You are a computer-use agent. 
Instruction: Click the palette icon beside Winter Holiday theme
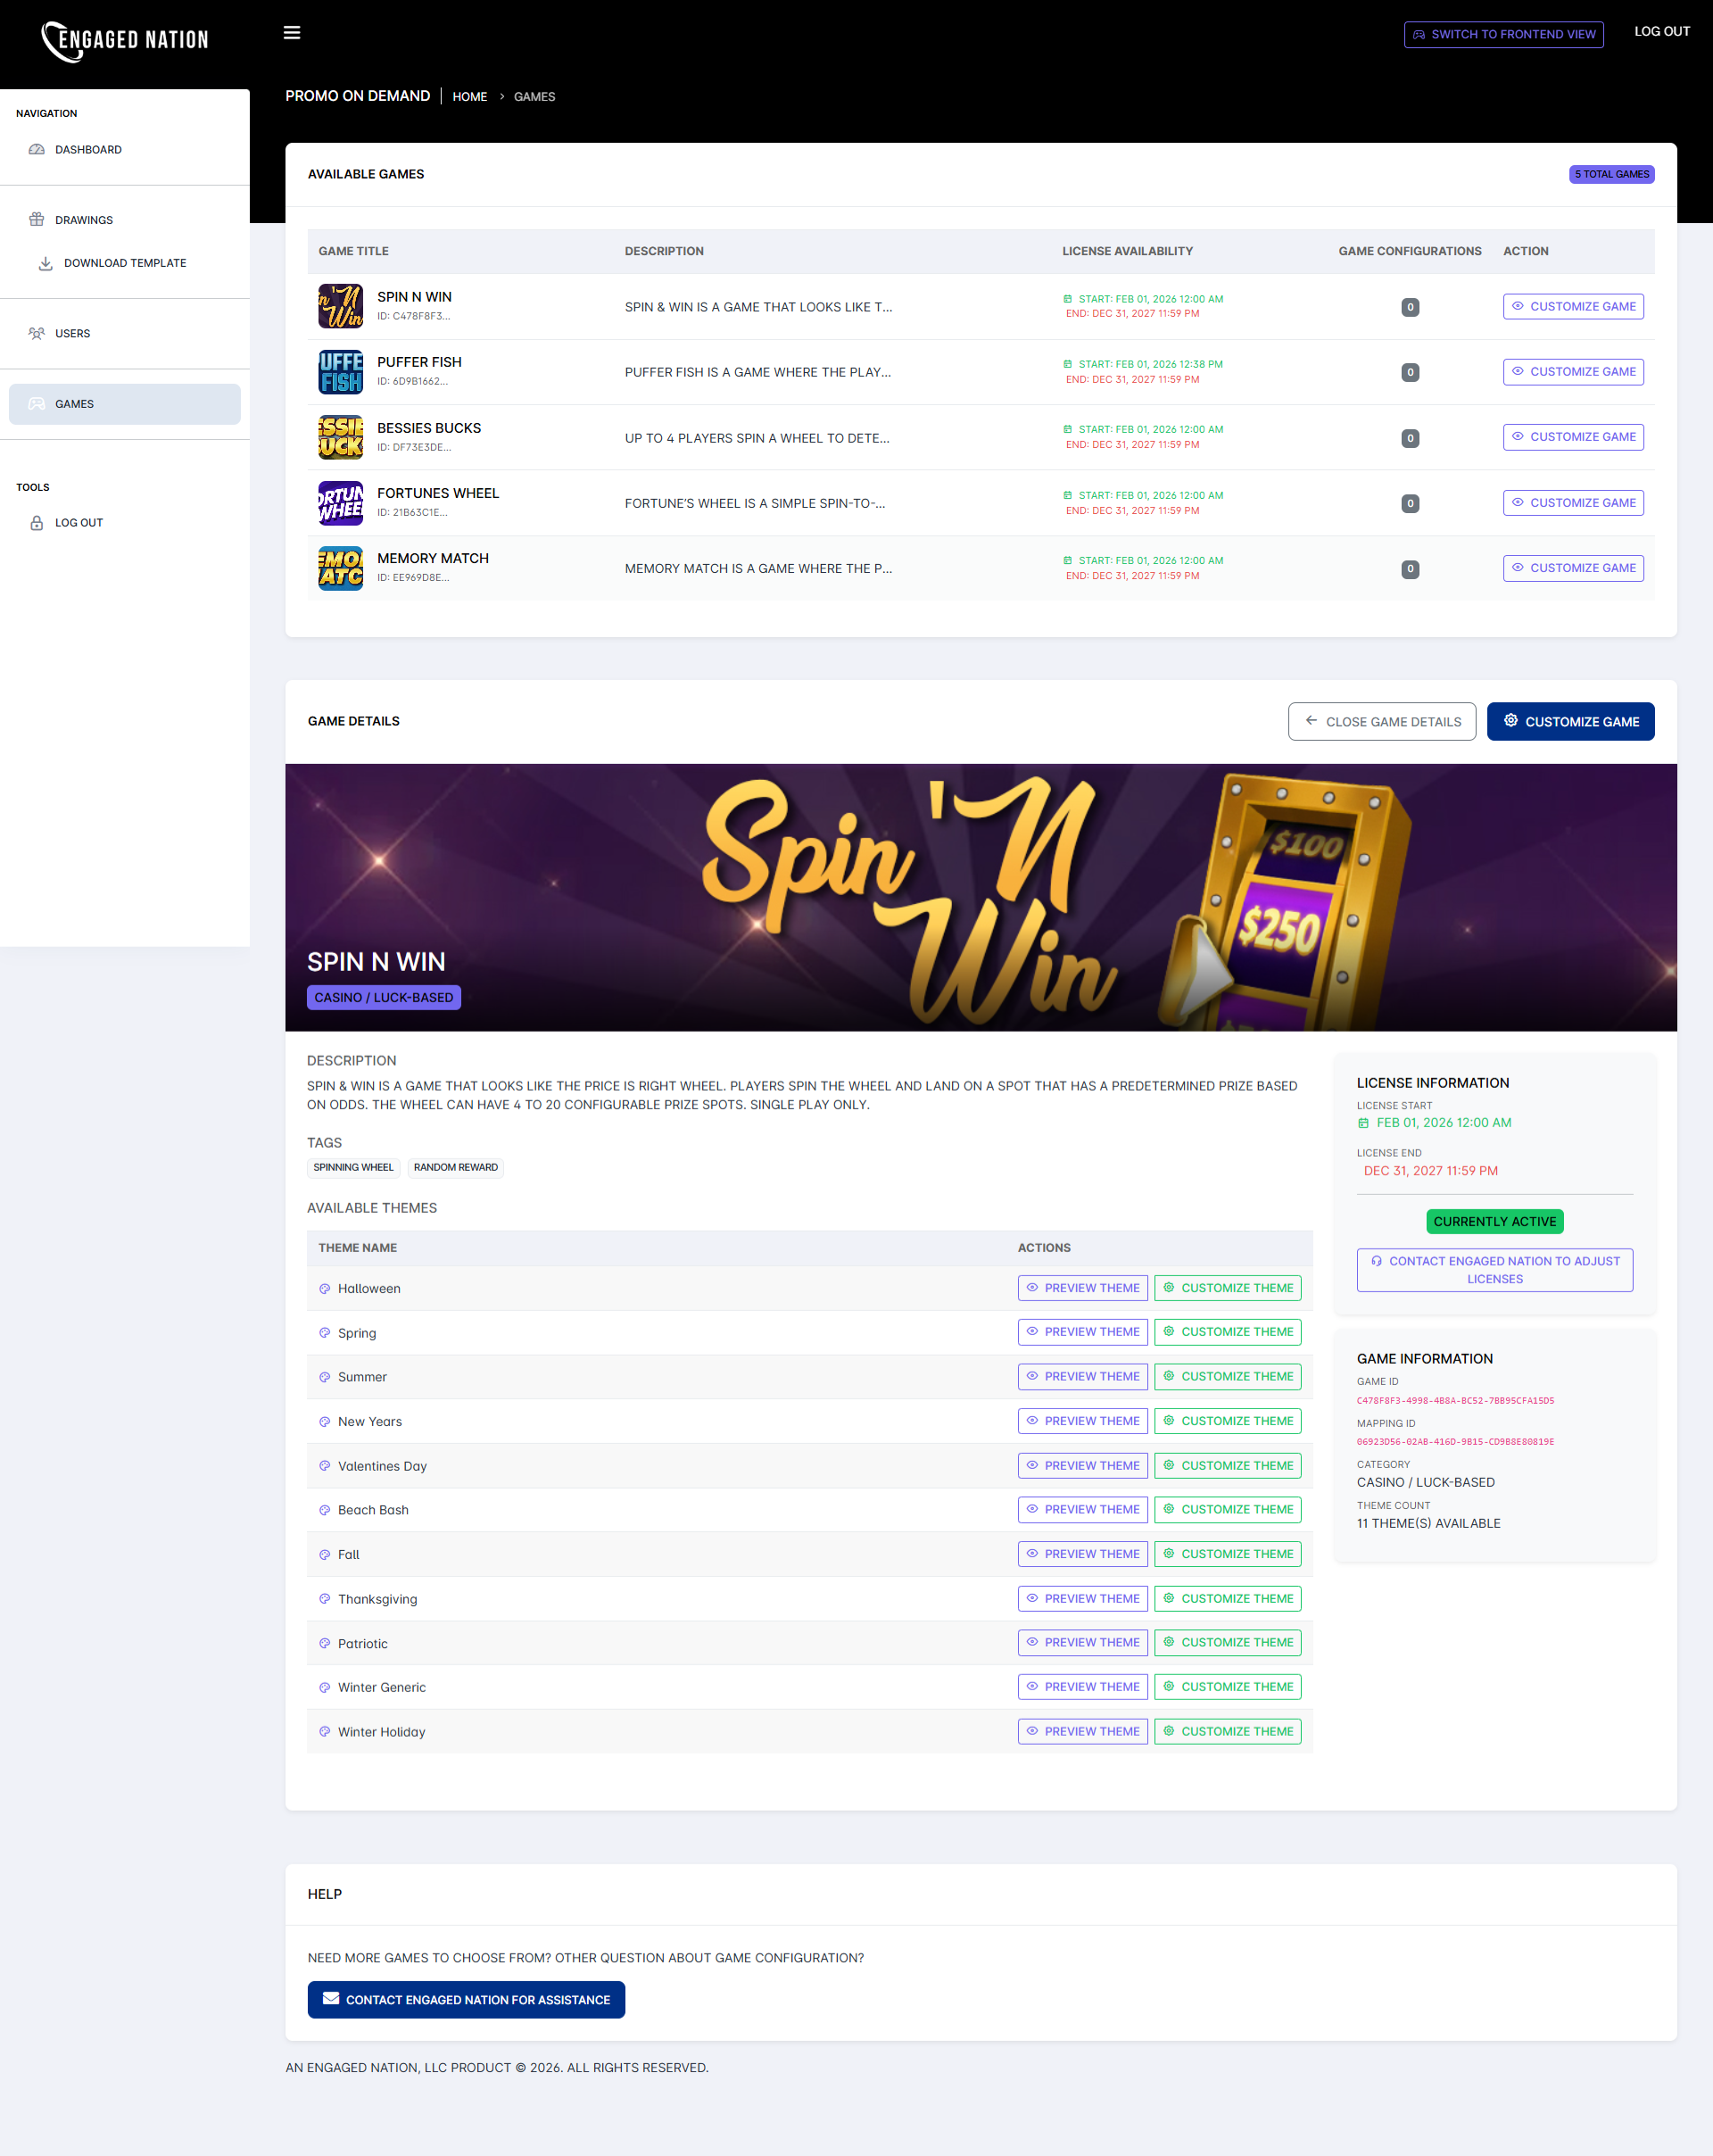click(324, 1731)
